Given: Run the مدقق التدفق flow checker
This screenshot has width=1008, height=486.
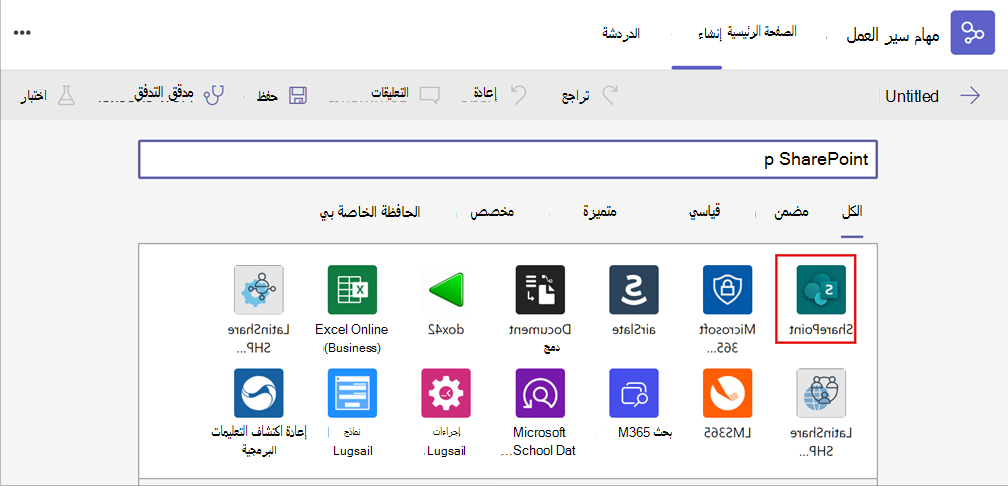Looking at the screenshot, I should pos(180,94).
